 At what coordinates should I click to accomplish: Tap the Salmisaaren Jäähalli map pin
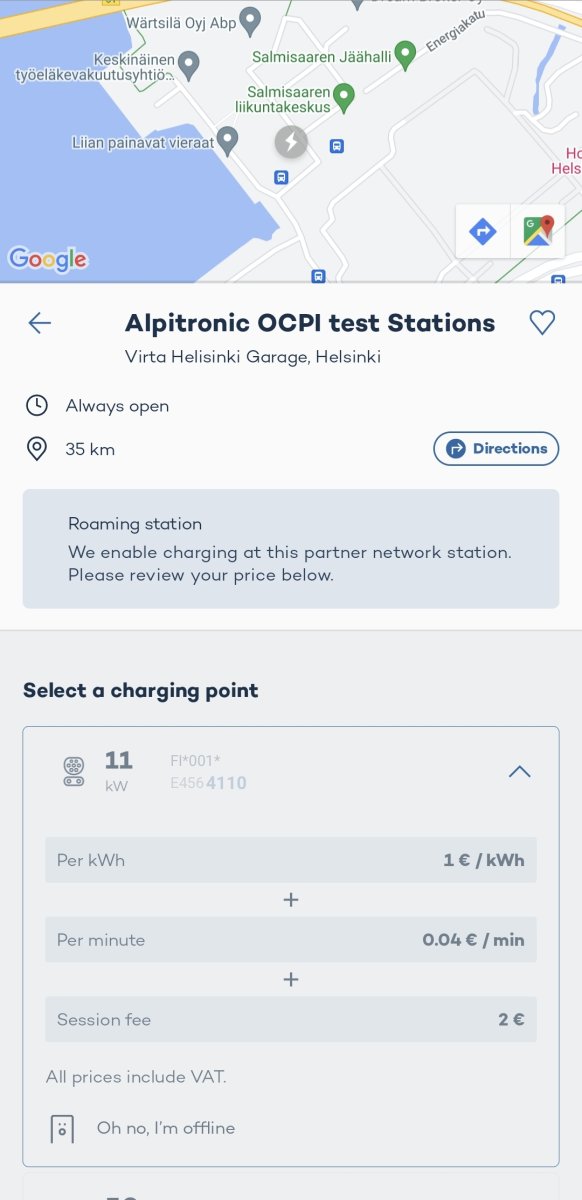tap(405, 54)
